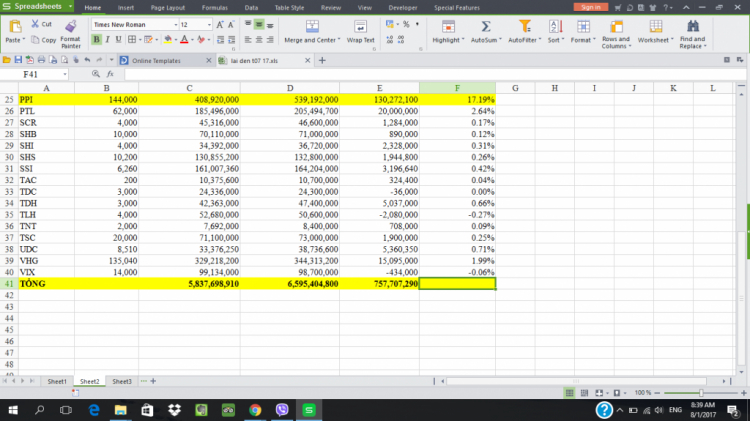Open Rows and Columns tool
This screenshot has width=750, height=421.
pyautogui.click(x=616, y=34)
